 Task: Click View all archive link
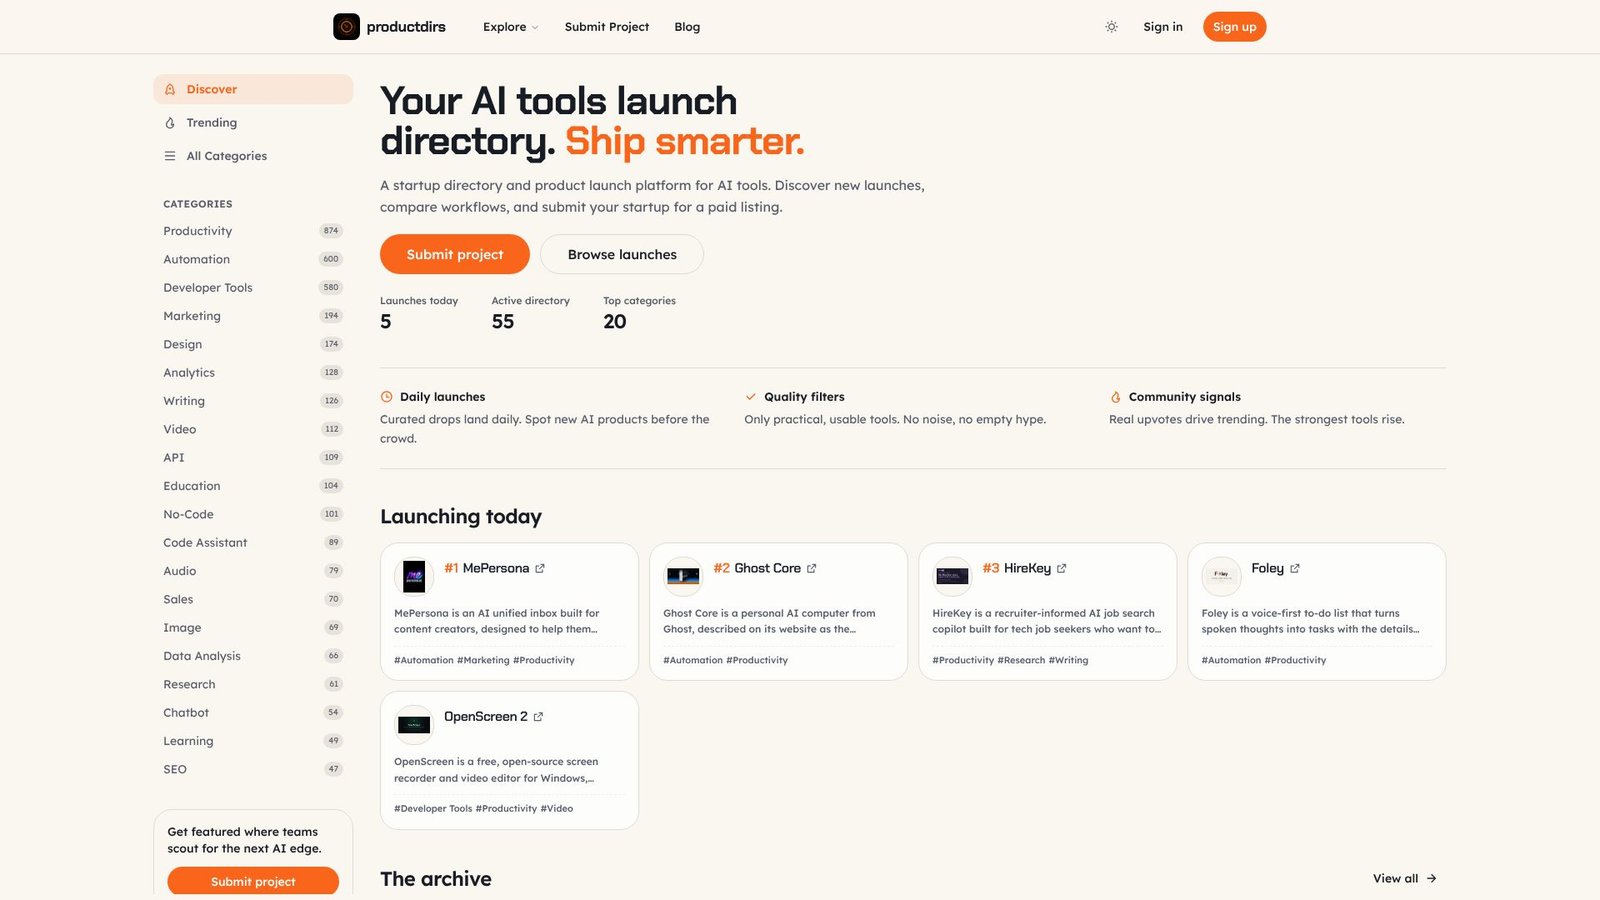click(1405, 878)
